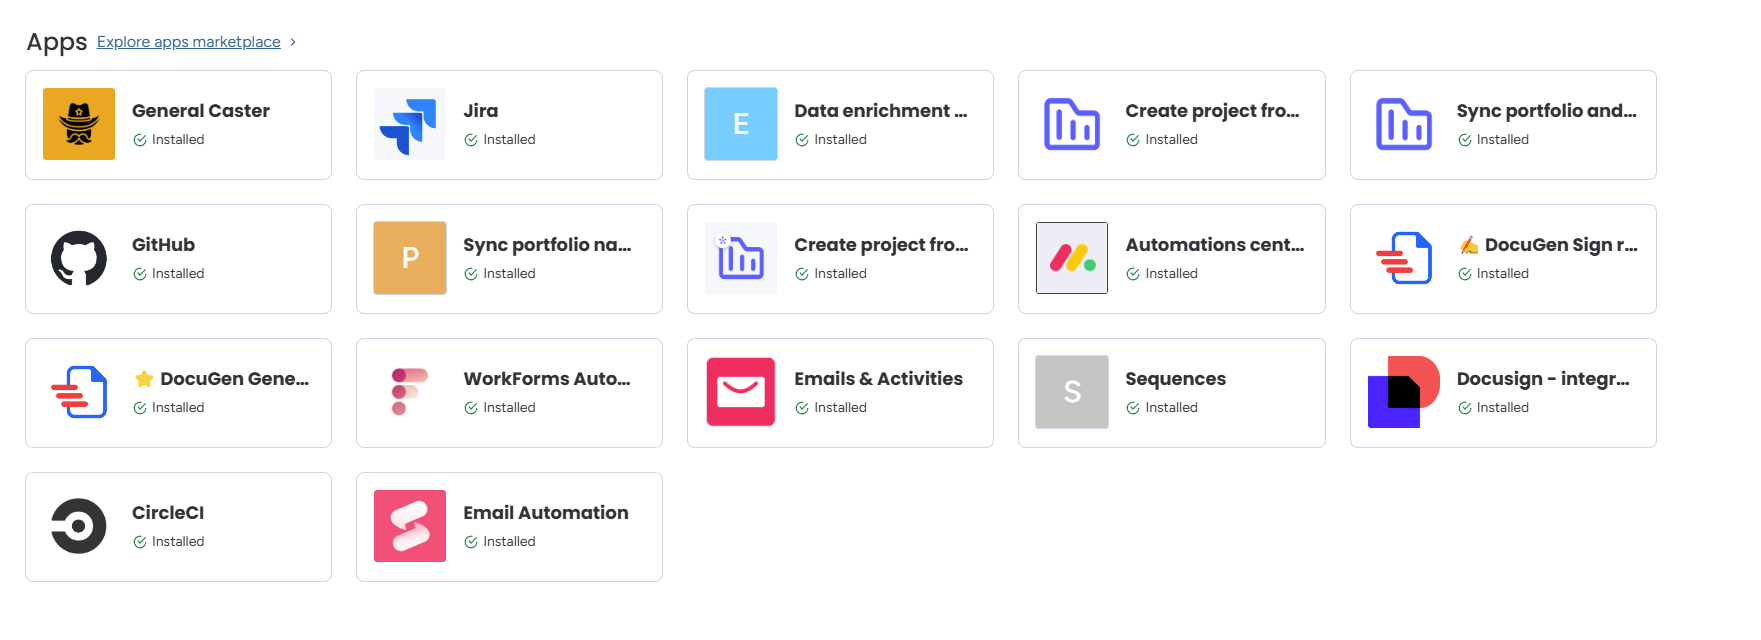1761x640 pixels.
Task: Click the star emoji beside DocuGen Gene...
Action: coord(144,379)
